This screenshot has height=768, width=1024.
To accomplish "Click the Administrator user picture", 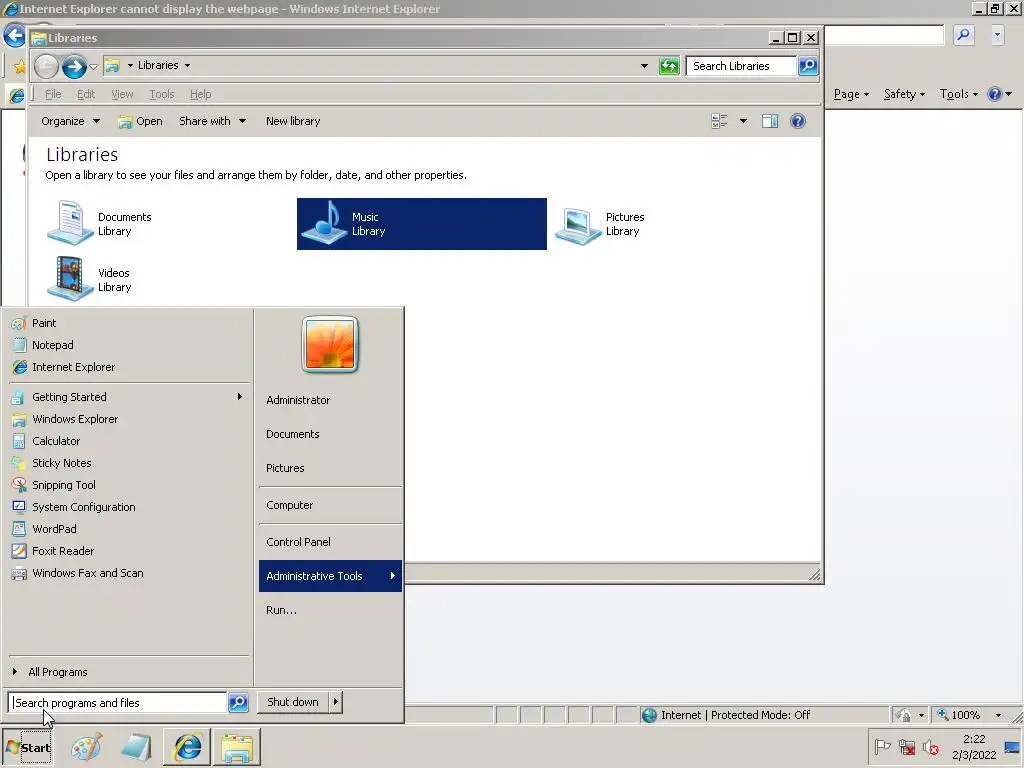I will click(330, 344).
